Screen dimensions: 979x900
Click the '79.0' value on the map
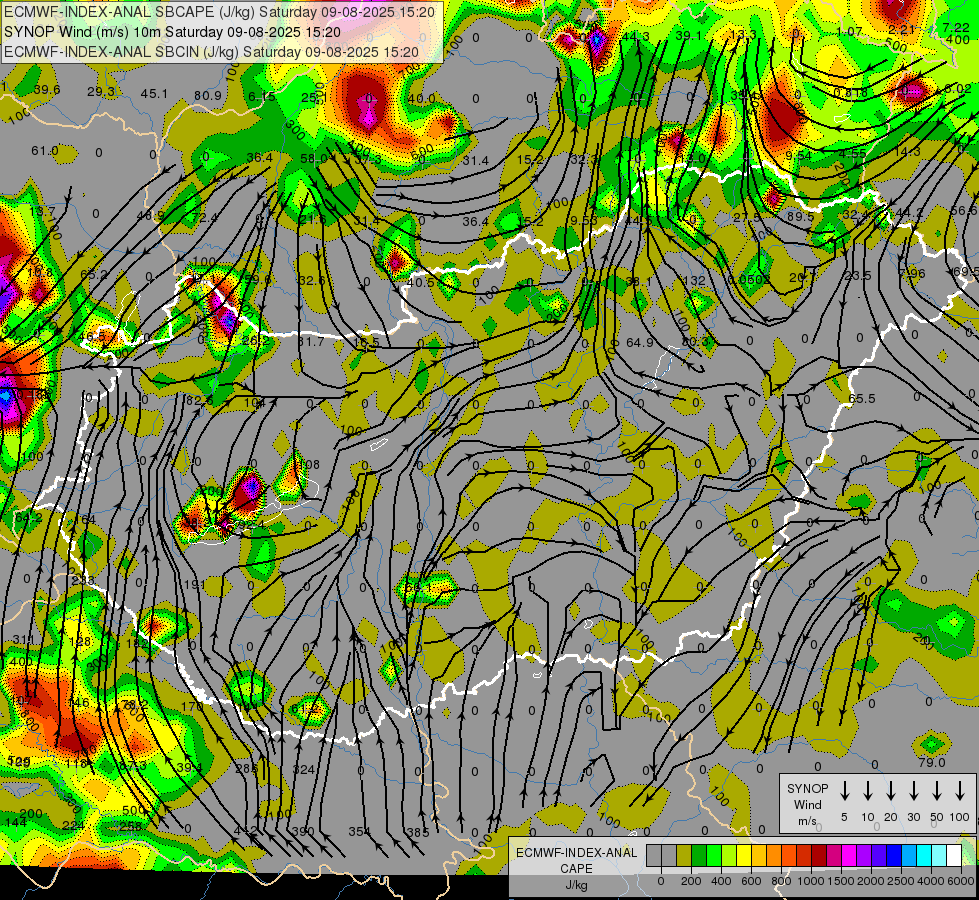click(932, 763)
